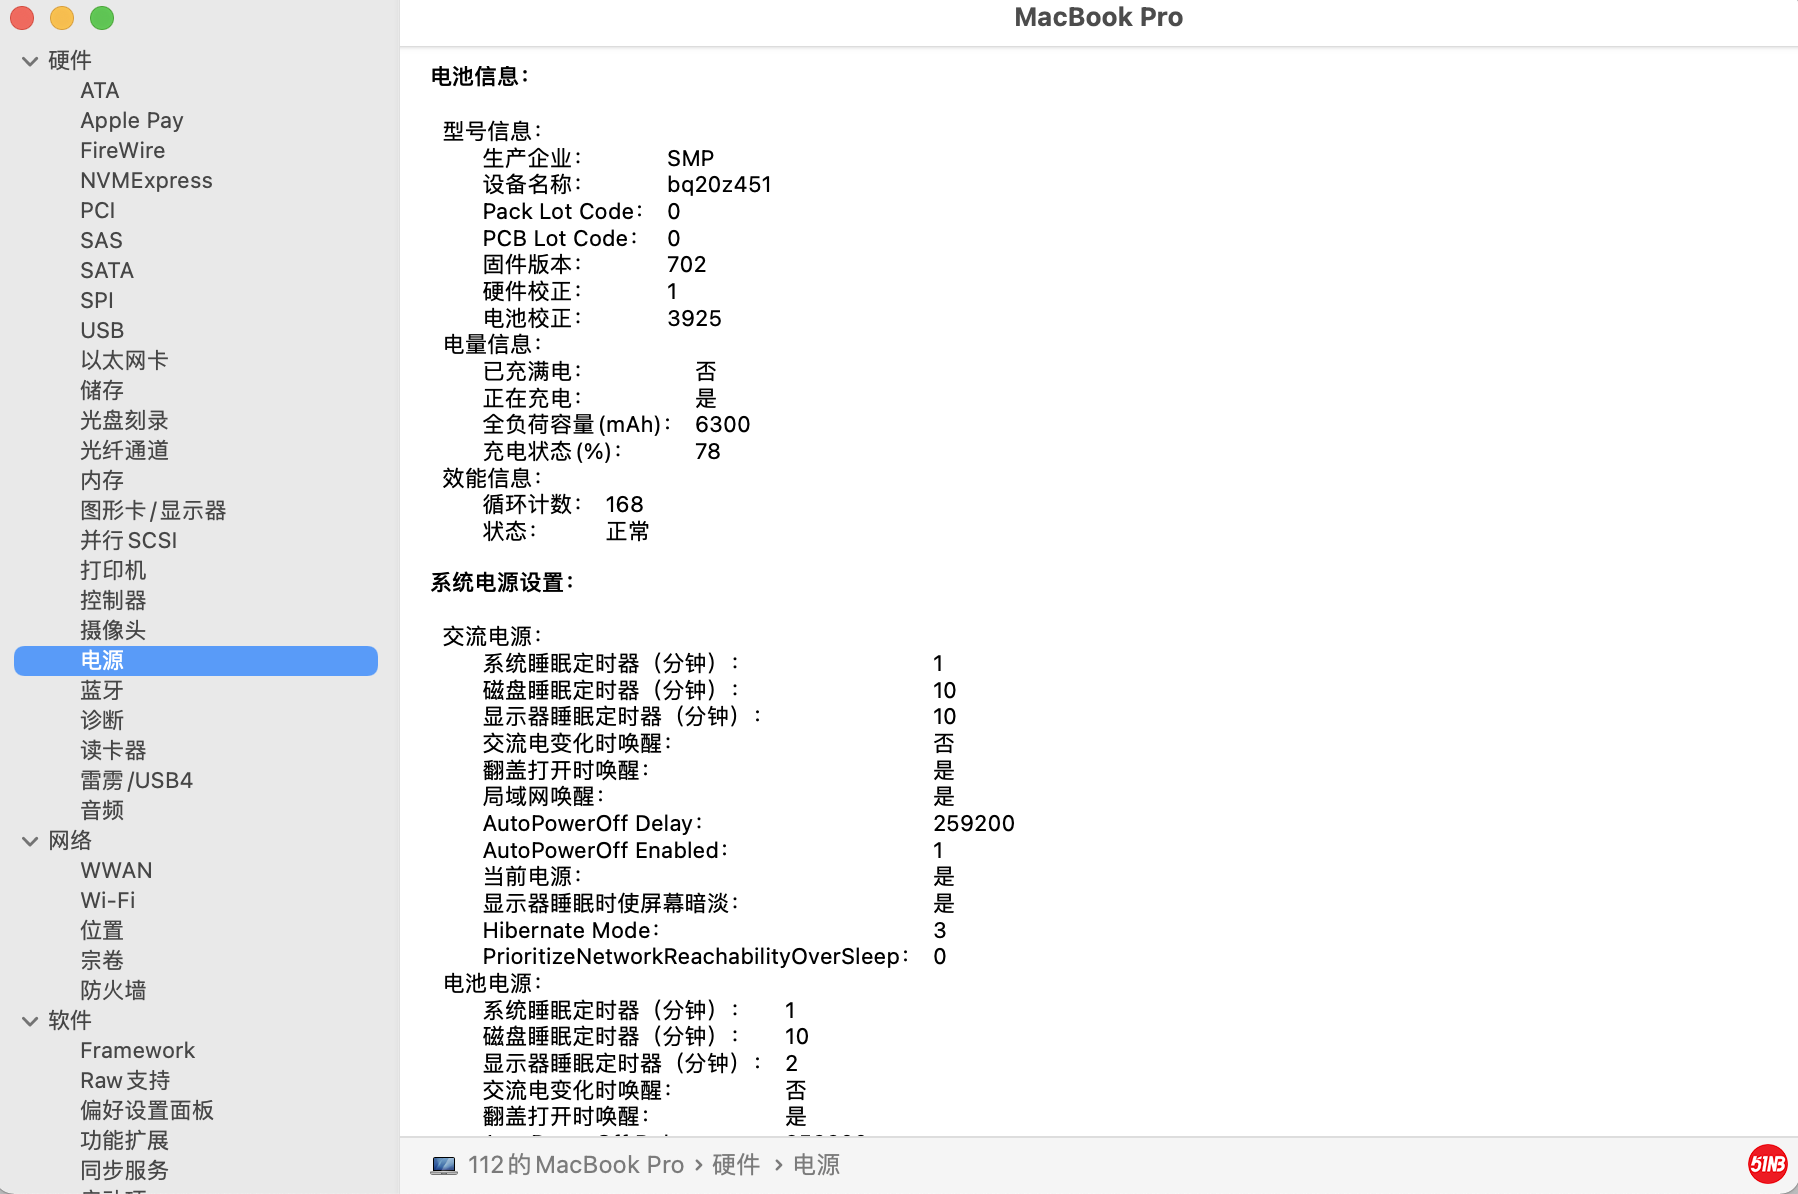Open 光盘刻录 details
The image size is (1798, 1194).
point(124,421)
